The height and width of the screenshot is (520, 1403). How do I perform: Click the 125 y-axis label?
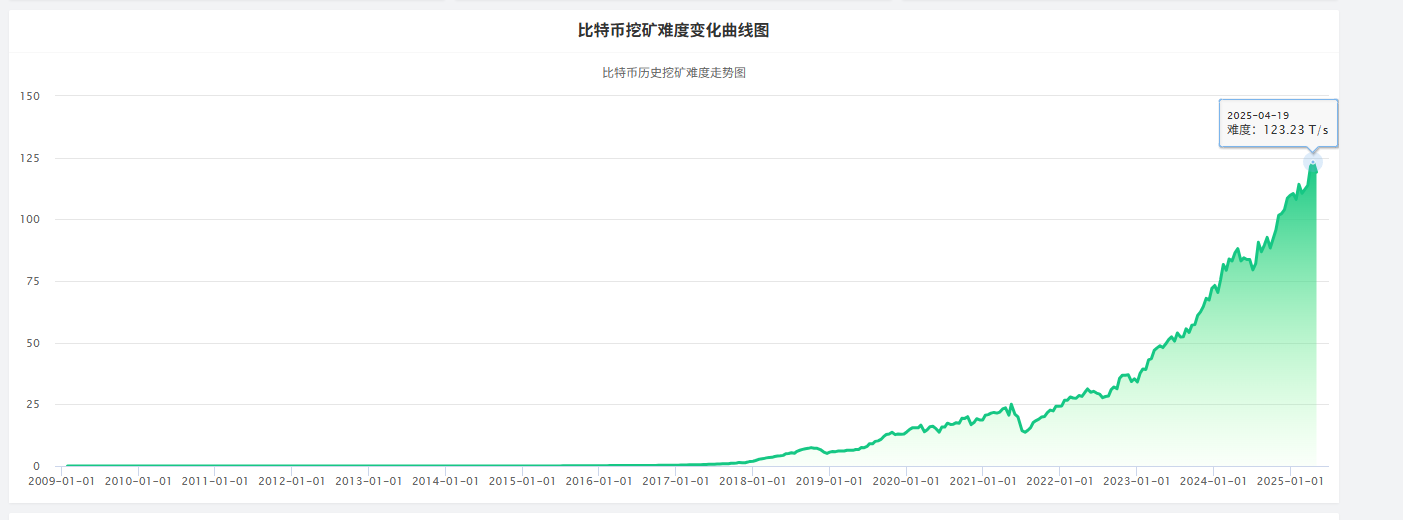click(29, 158)
